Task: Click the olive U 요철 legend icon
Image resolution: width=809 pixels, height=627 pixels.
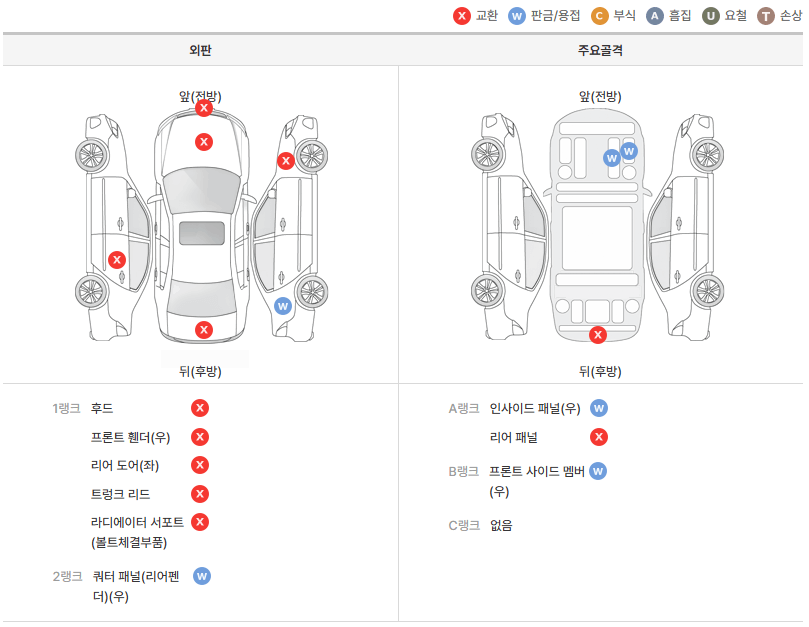Action: (x=711, y=15)
